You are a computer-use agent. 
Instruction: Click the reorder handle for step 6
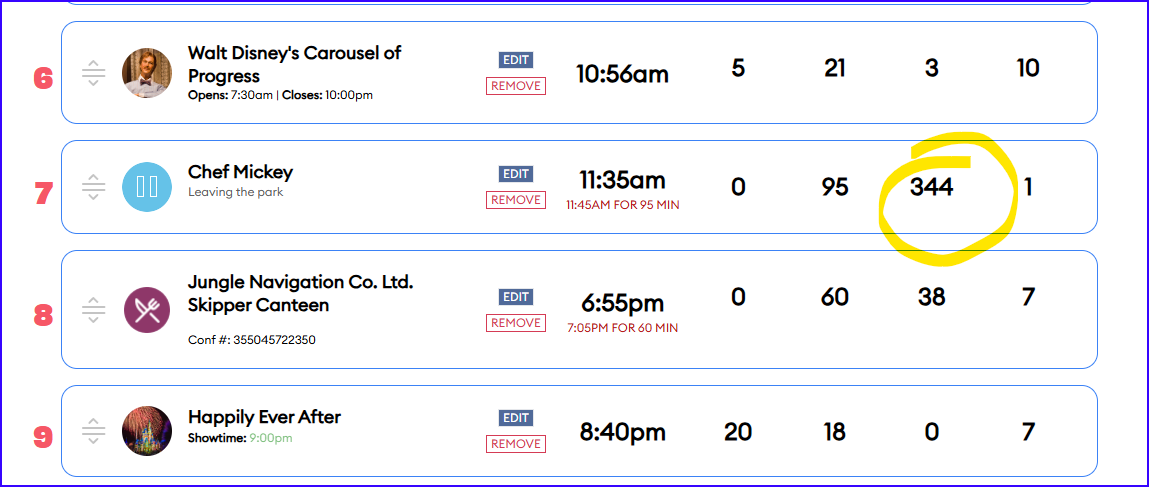[x=93, y=74]
